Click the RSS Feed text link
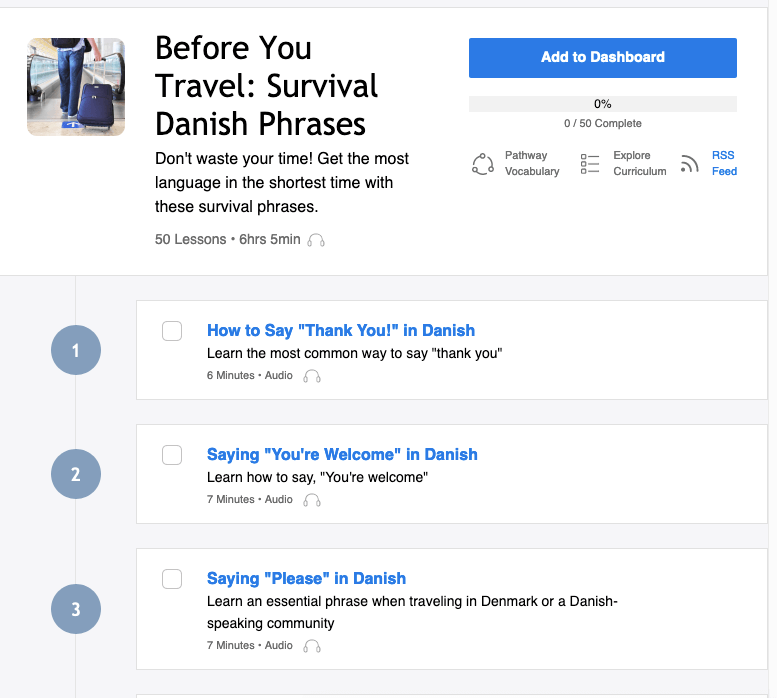This screenshot has height=698, width=777. 724,163
